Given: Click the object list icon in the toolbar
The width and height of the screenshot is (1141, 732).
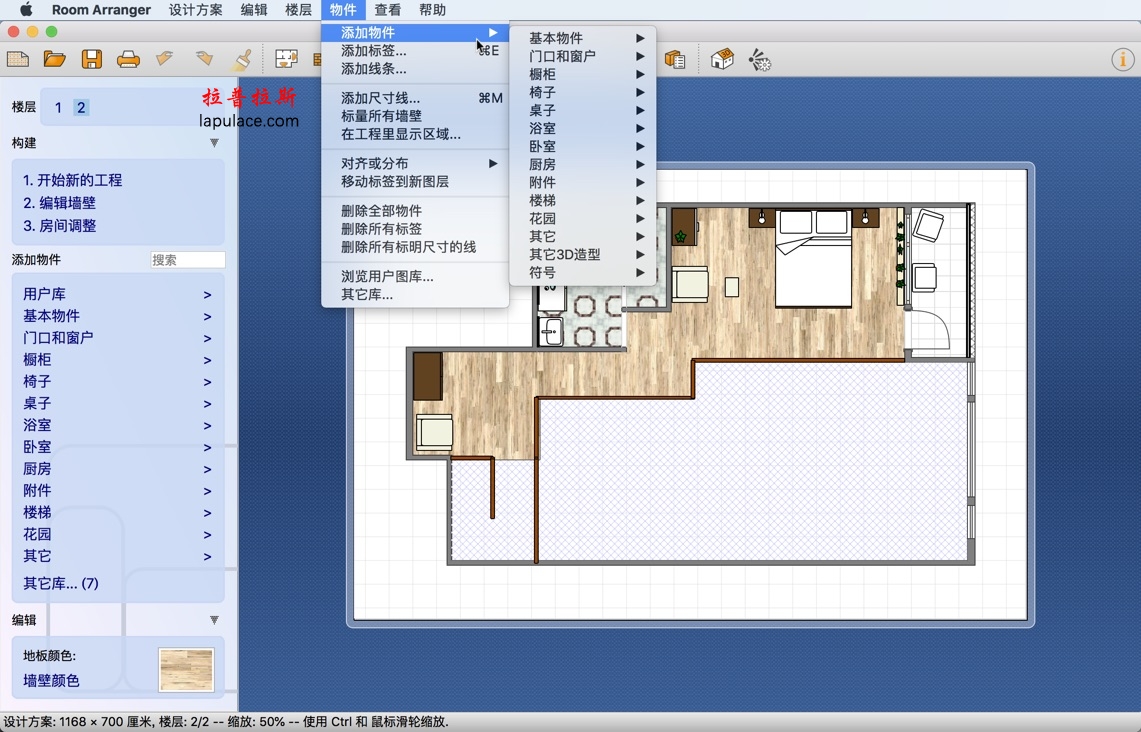Looking at the screenshot, I should click(x=675, y=60).
